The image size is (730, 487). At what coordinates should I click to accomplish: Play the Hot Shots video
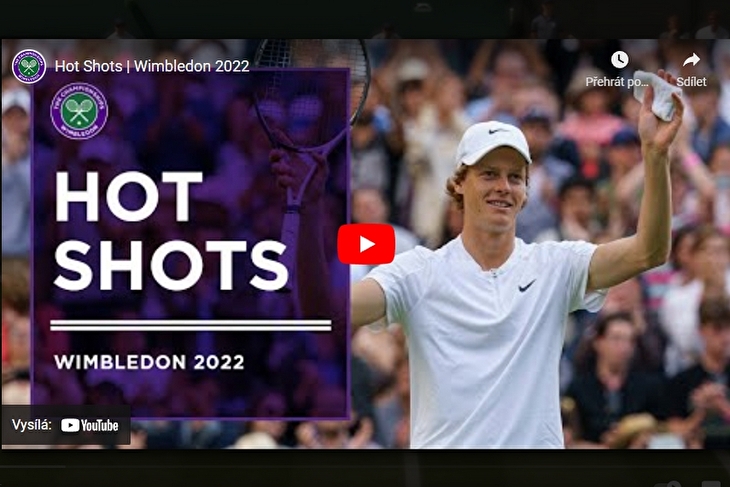[x=366, y=244]
